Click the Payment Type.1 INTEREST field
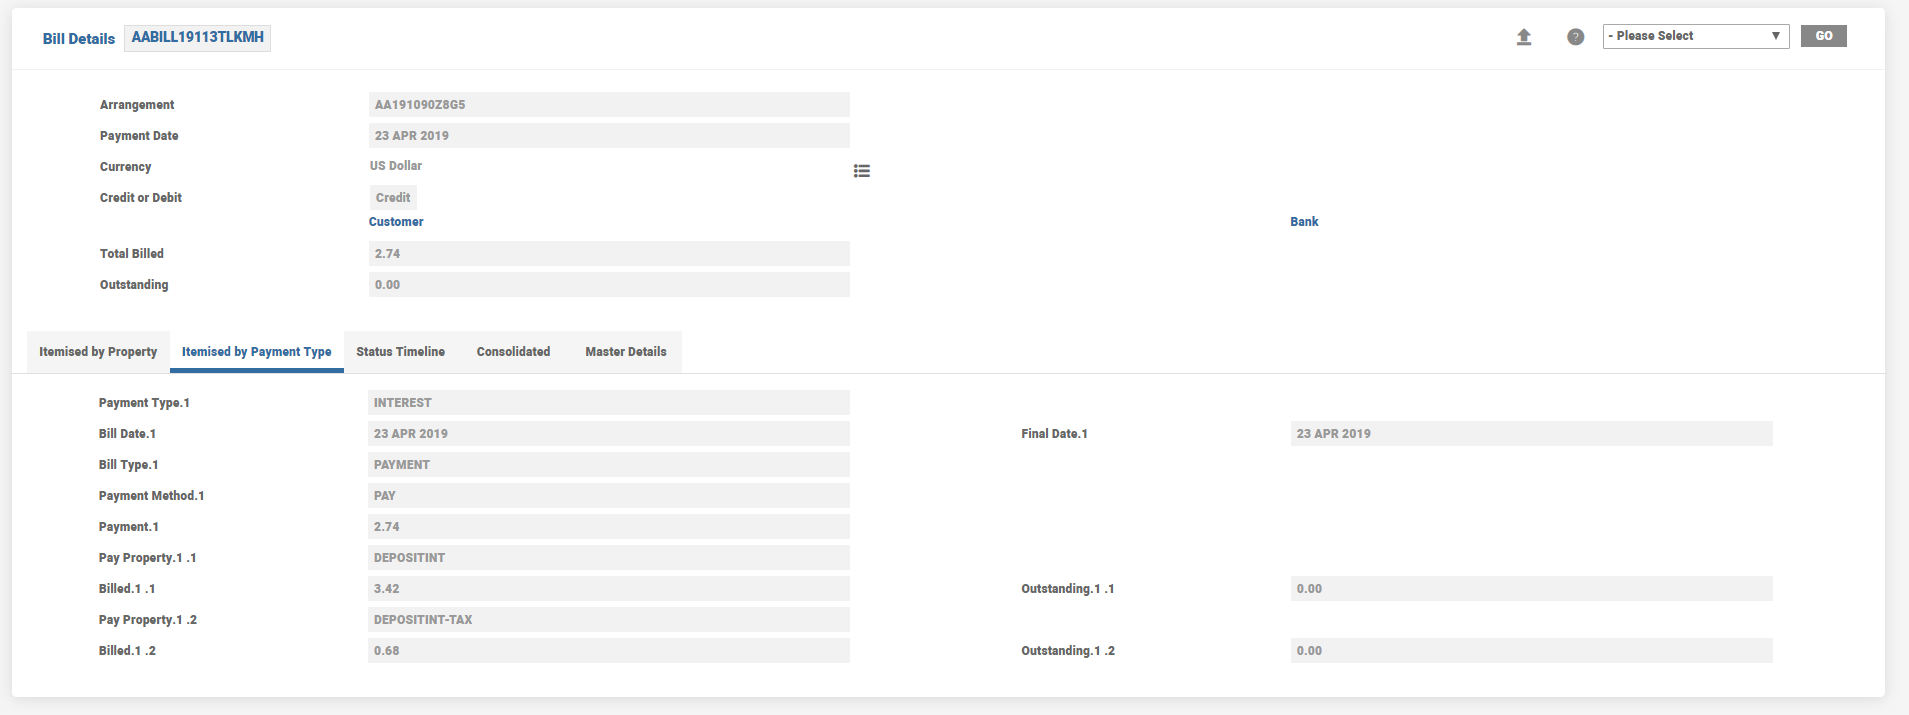The width and height of the screenshot is (1909, 715). click(x=608, y=403)
